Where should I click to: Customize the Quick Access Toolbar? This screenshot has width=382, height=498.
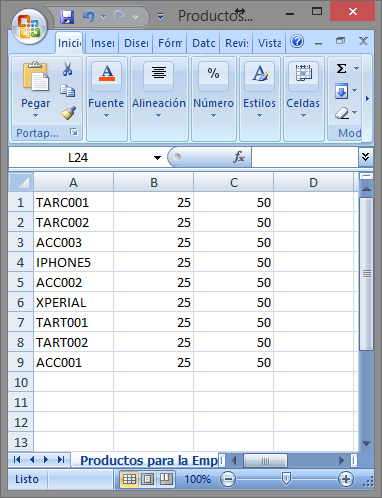160,16
